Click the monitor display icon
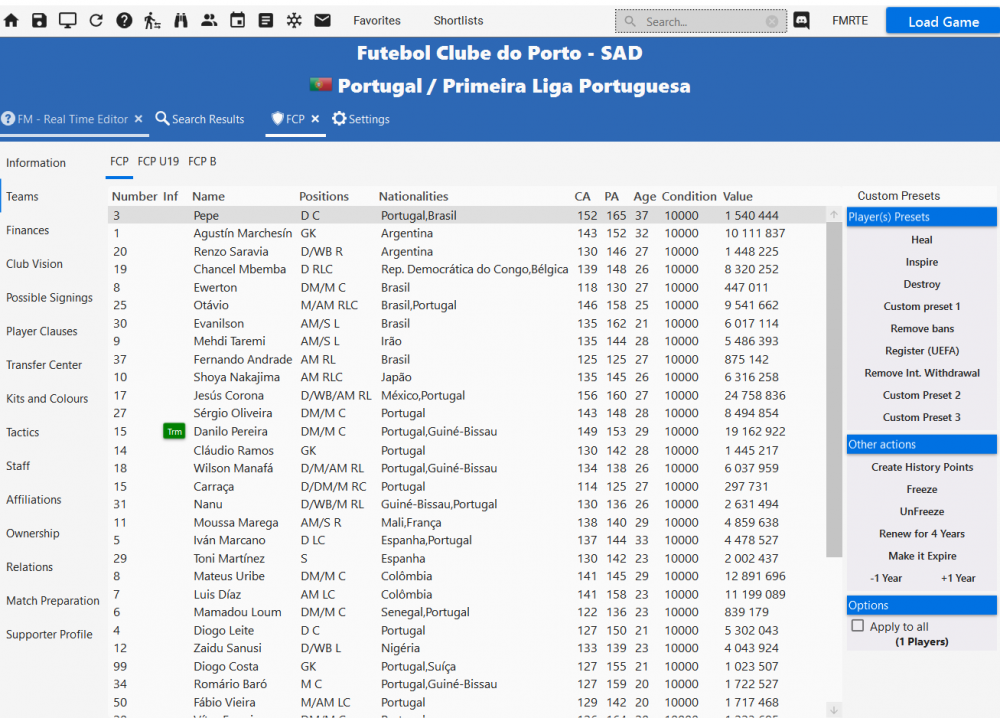Screen dimensions: 1000x718 click(68, 20)
